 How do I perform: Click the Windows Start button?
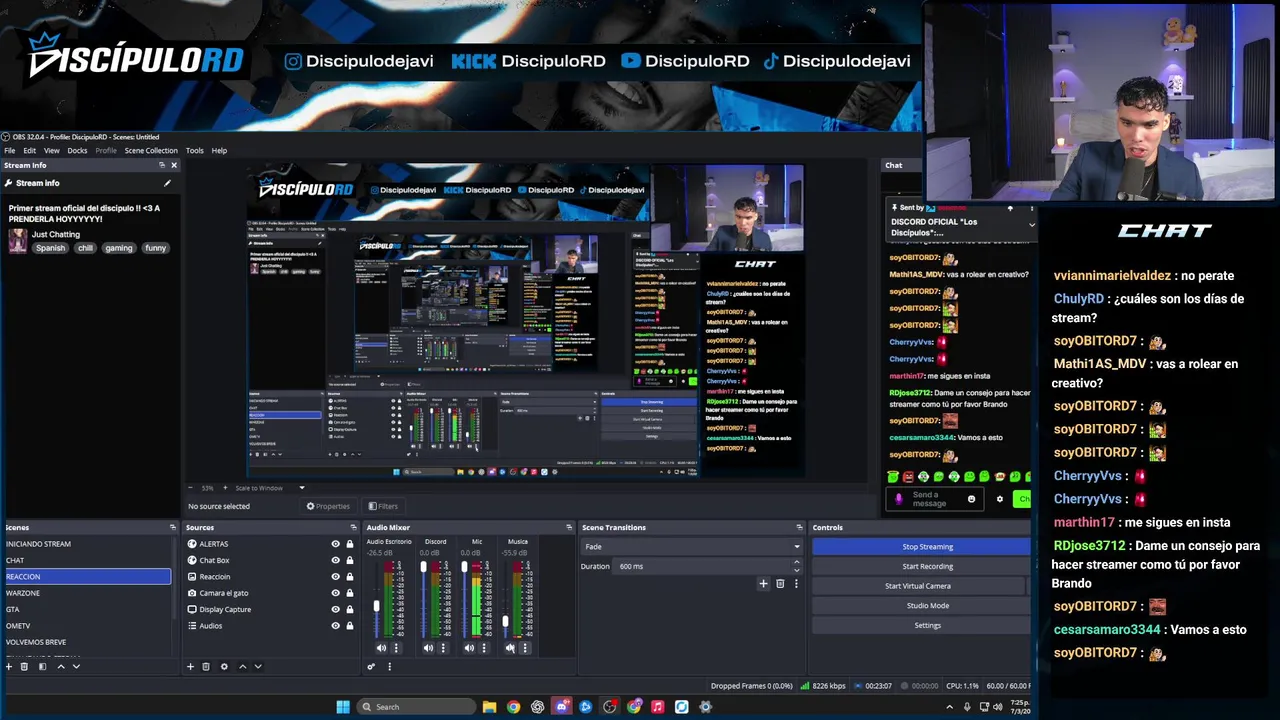click(x=343, y=707)
